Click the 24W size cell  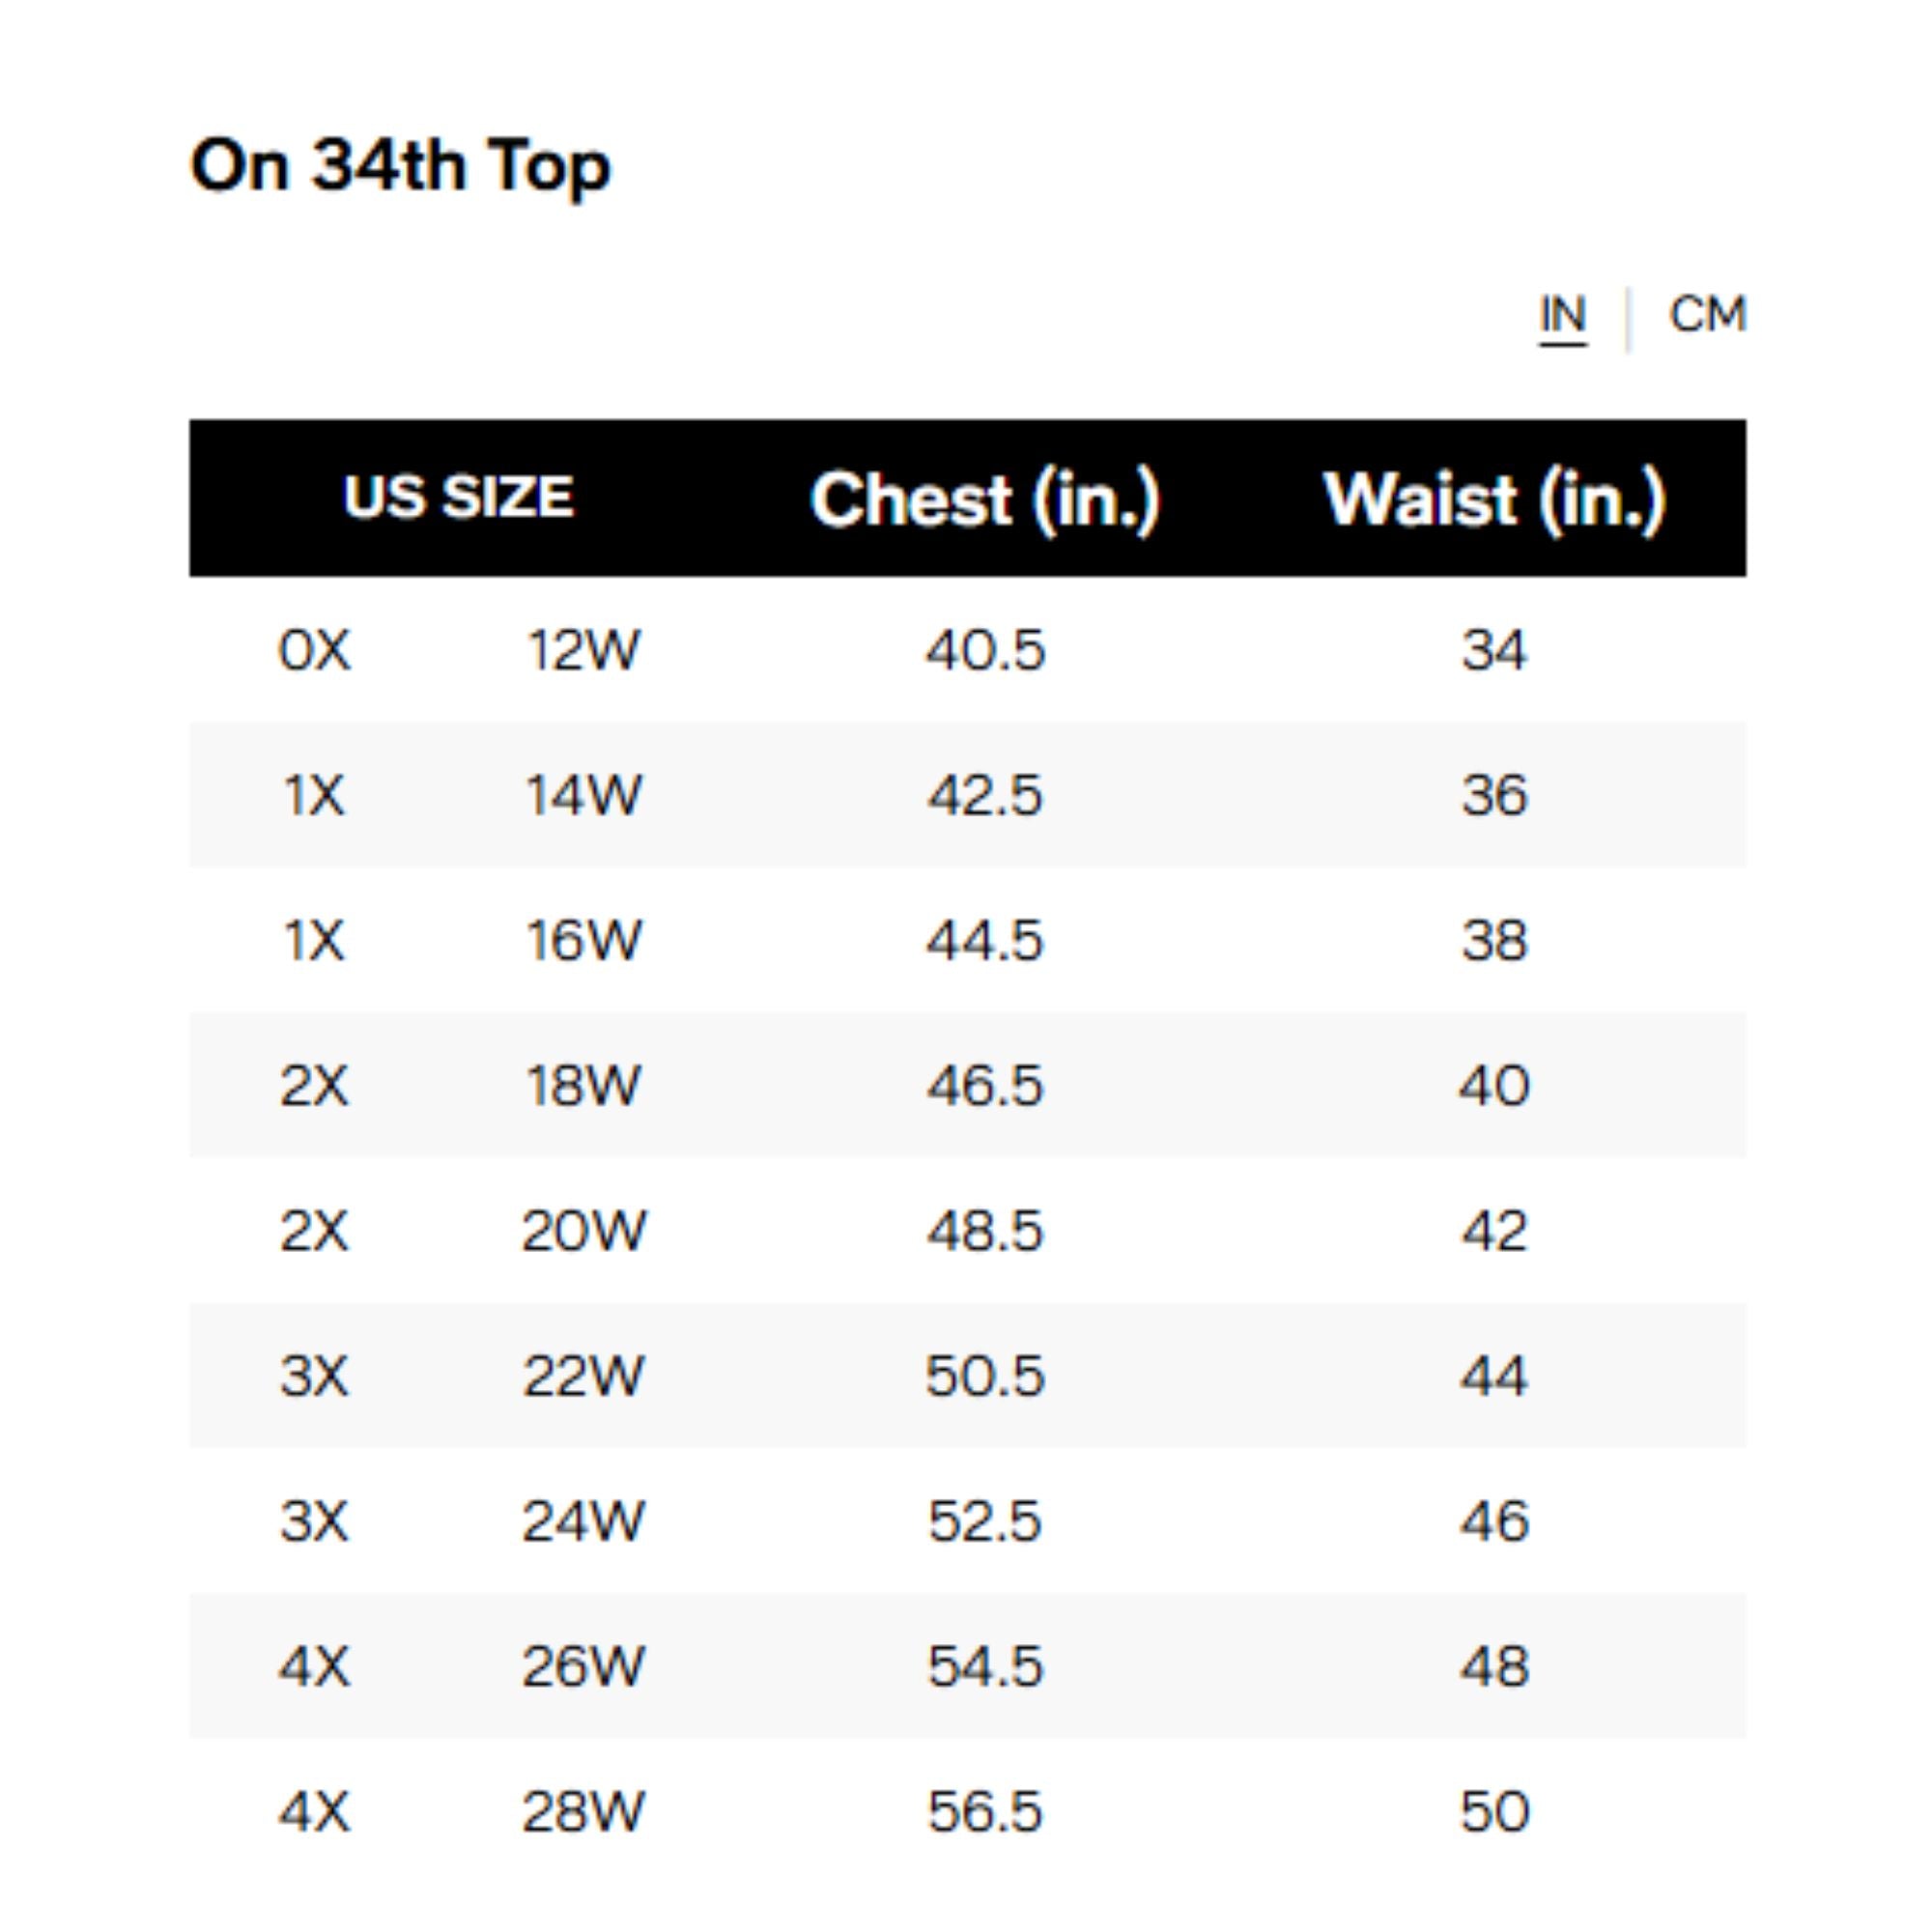pyautogui.click(x=583, y=1521)
